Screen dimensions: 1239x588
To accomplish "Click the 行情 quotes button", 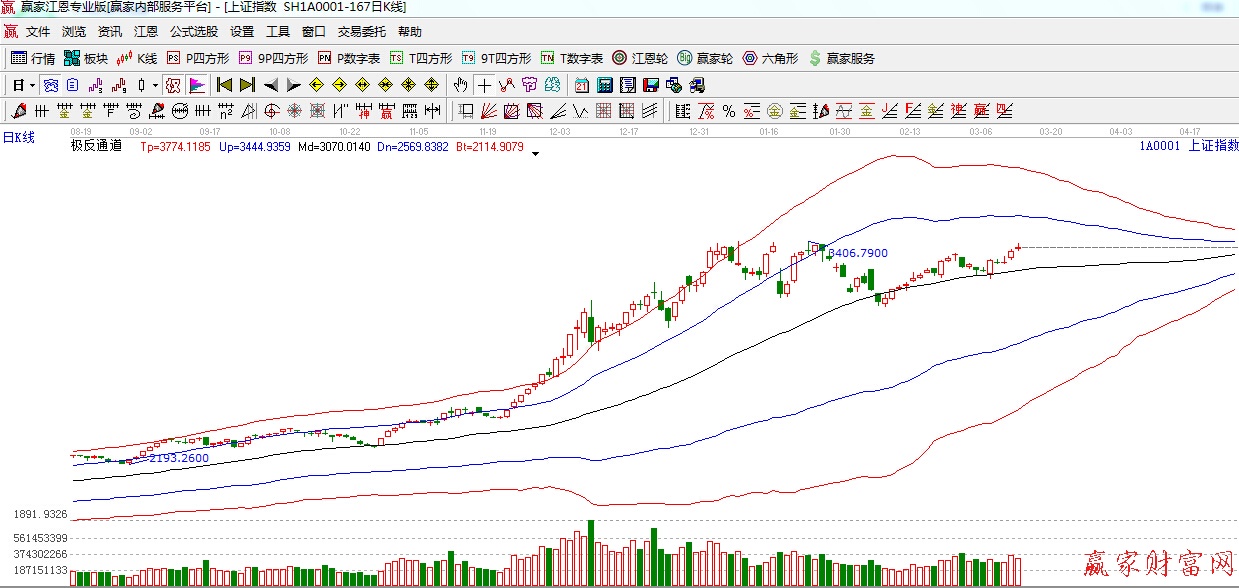I will 33,58.
